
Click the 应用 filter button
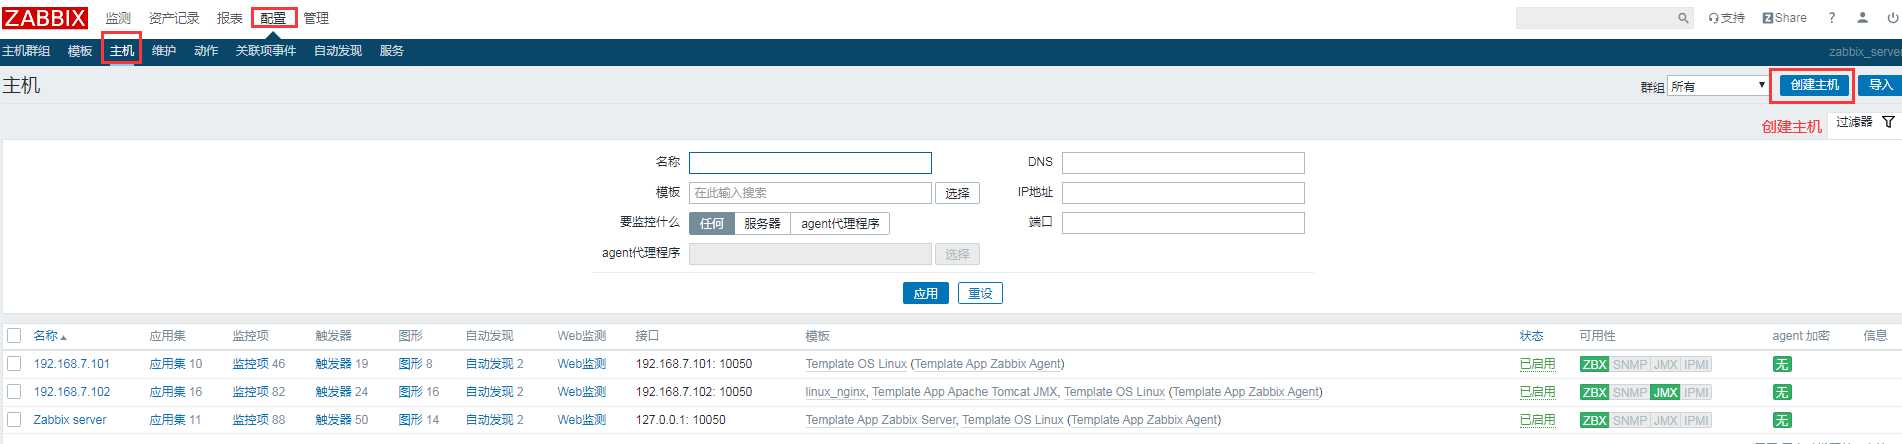926,293
